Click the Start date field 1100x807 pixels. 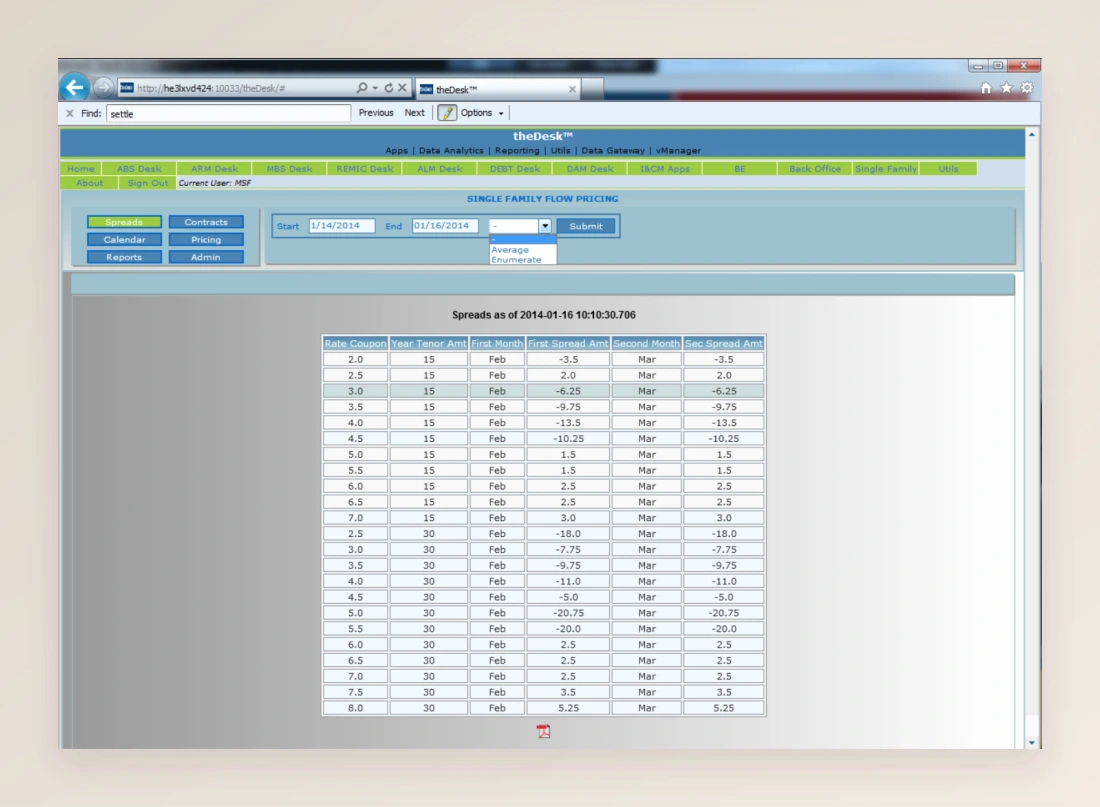(342, 226)
